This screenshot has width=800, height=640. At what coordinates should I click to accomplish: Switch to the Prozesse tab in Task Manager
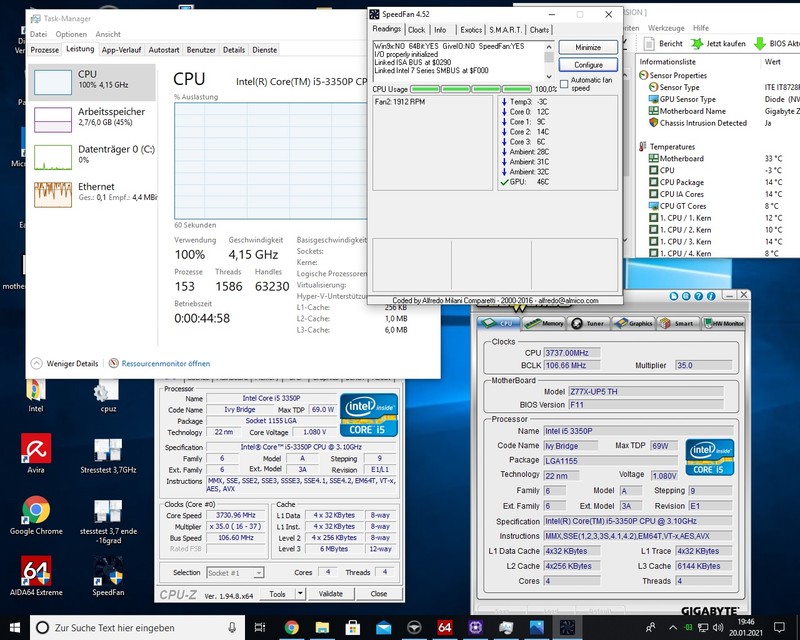[x=45, y=50]
